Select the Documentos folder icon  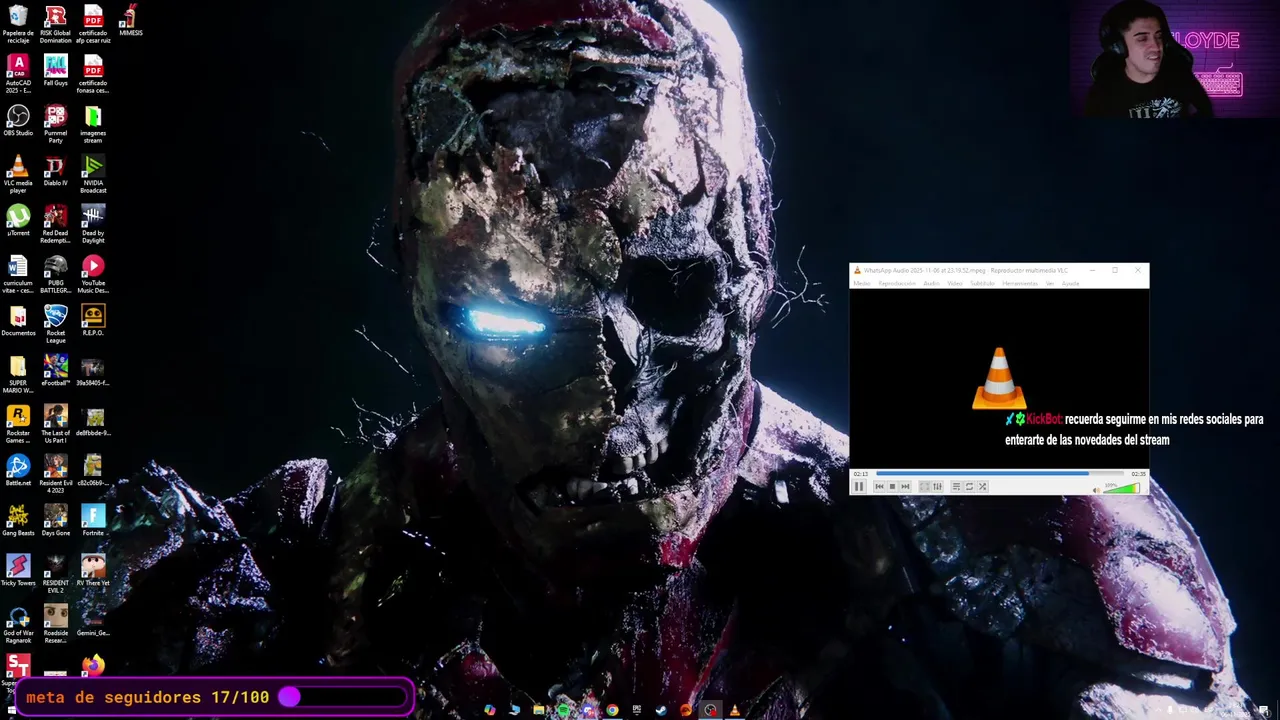tap(18, 320)
